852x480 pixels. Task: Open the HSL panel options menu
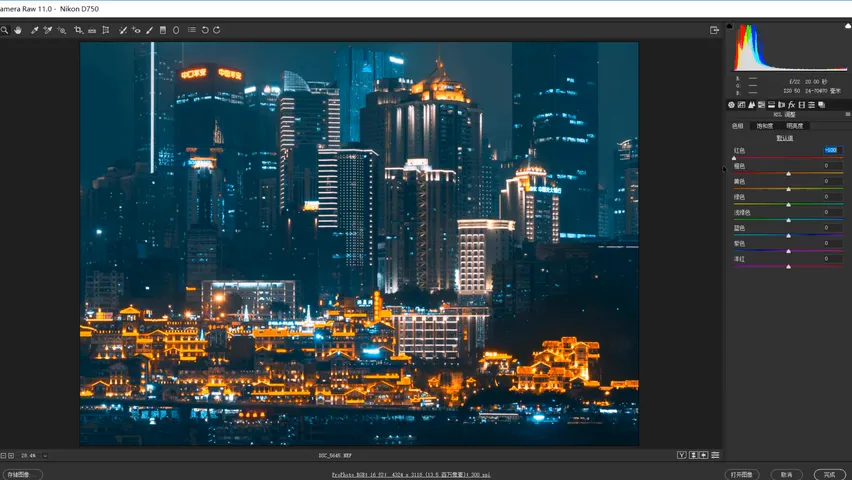(848, 115)
